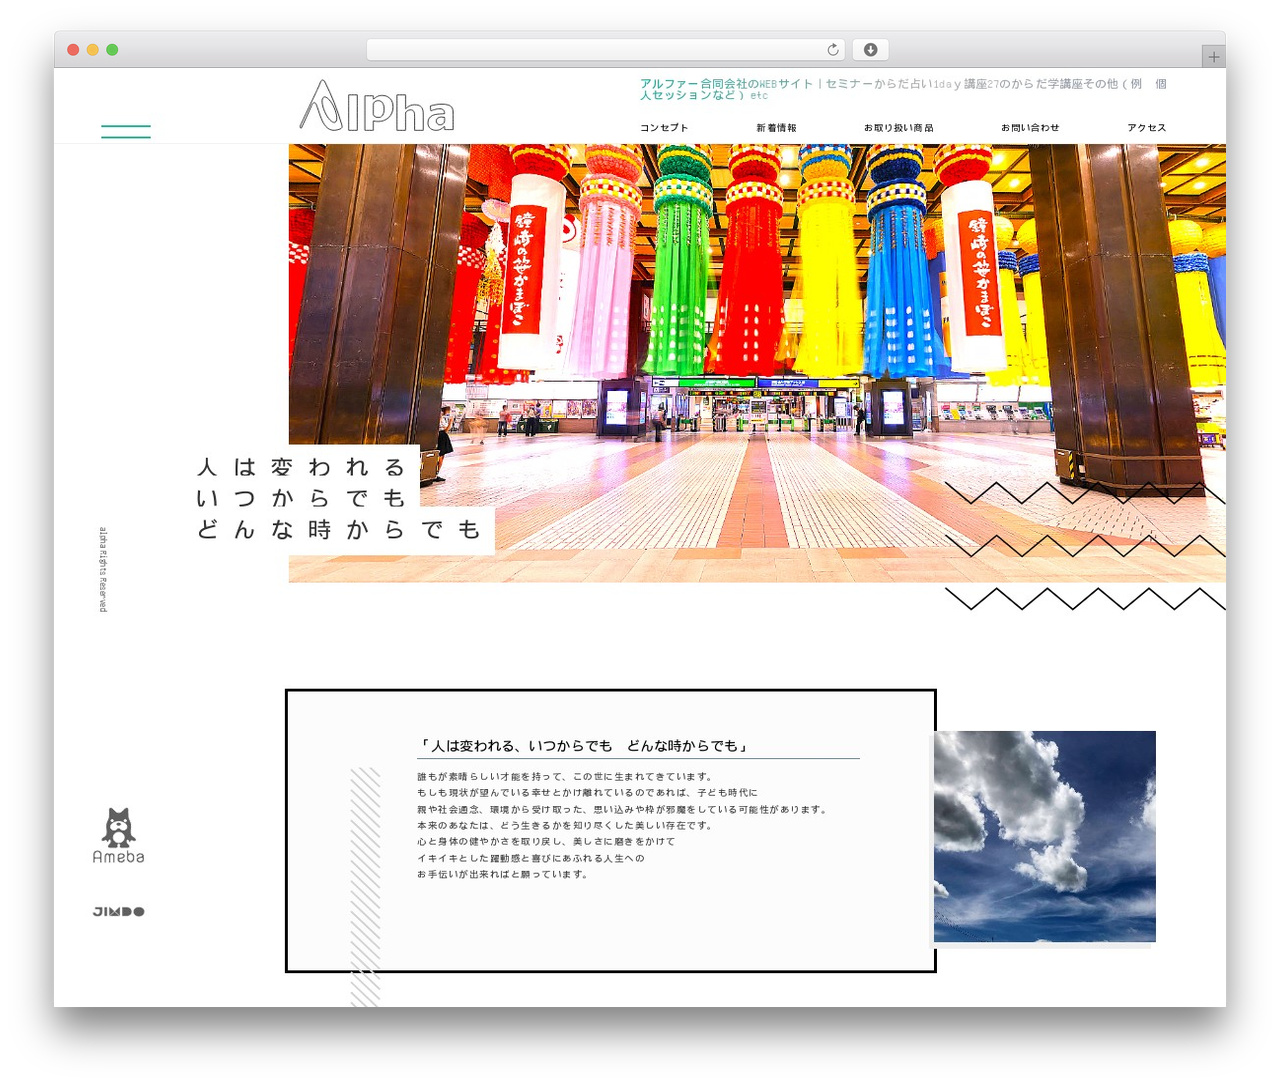Image resolution: width=1280 pixels, height=1084 pixels.
Task: Click the slogan line どんな時からでも
Action: coord(339,529)
